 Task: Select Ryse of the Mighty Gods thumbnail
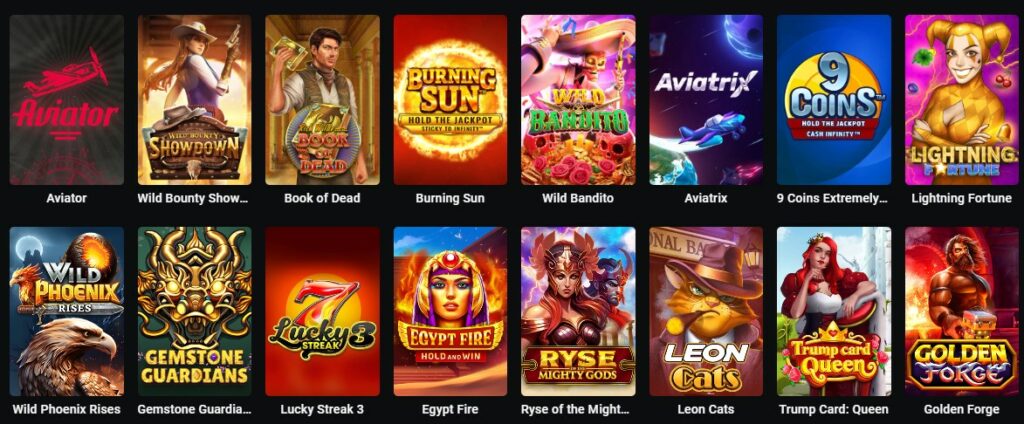578,311
